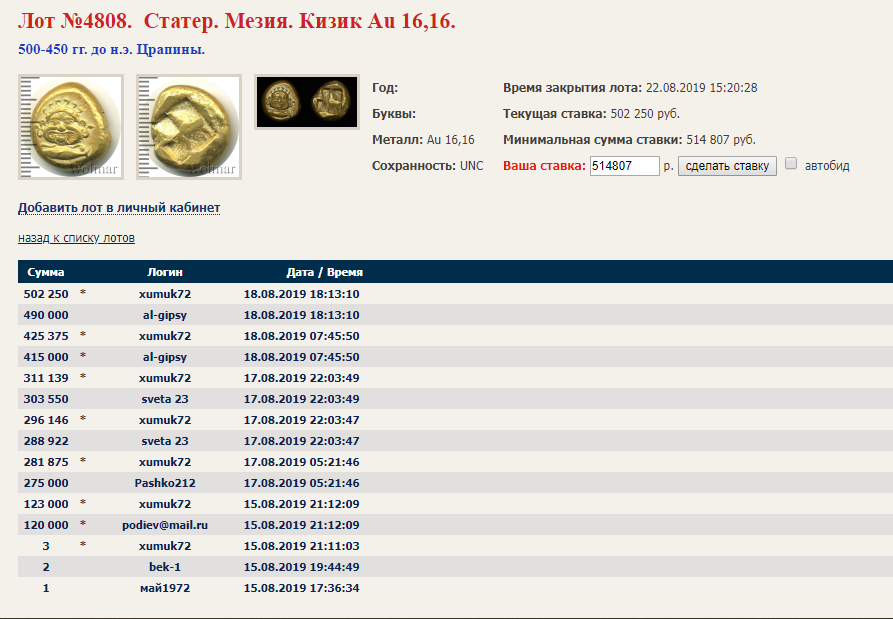Click the 123 000 bid amount

click(46, 504)
